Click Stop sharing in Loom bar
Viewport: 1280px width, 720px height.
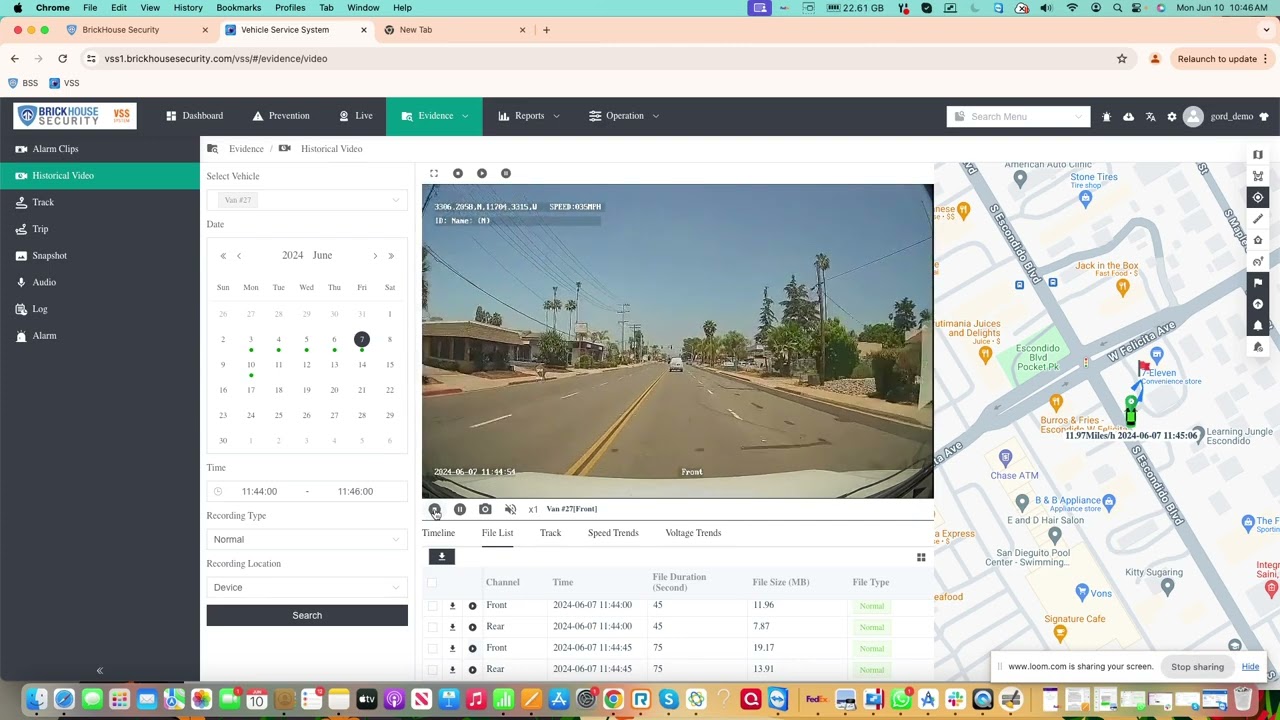click(x=1197, y=667)
